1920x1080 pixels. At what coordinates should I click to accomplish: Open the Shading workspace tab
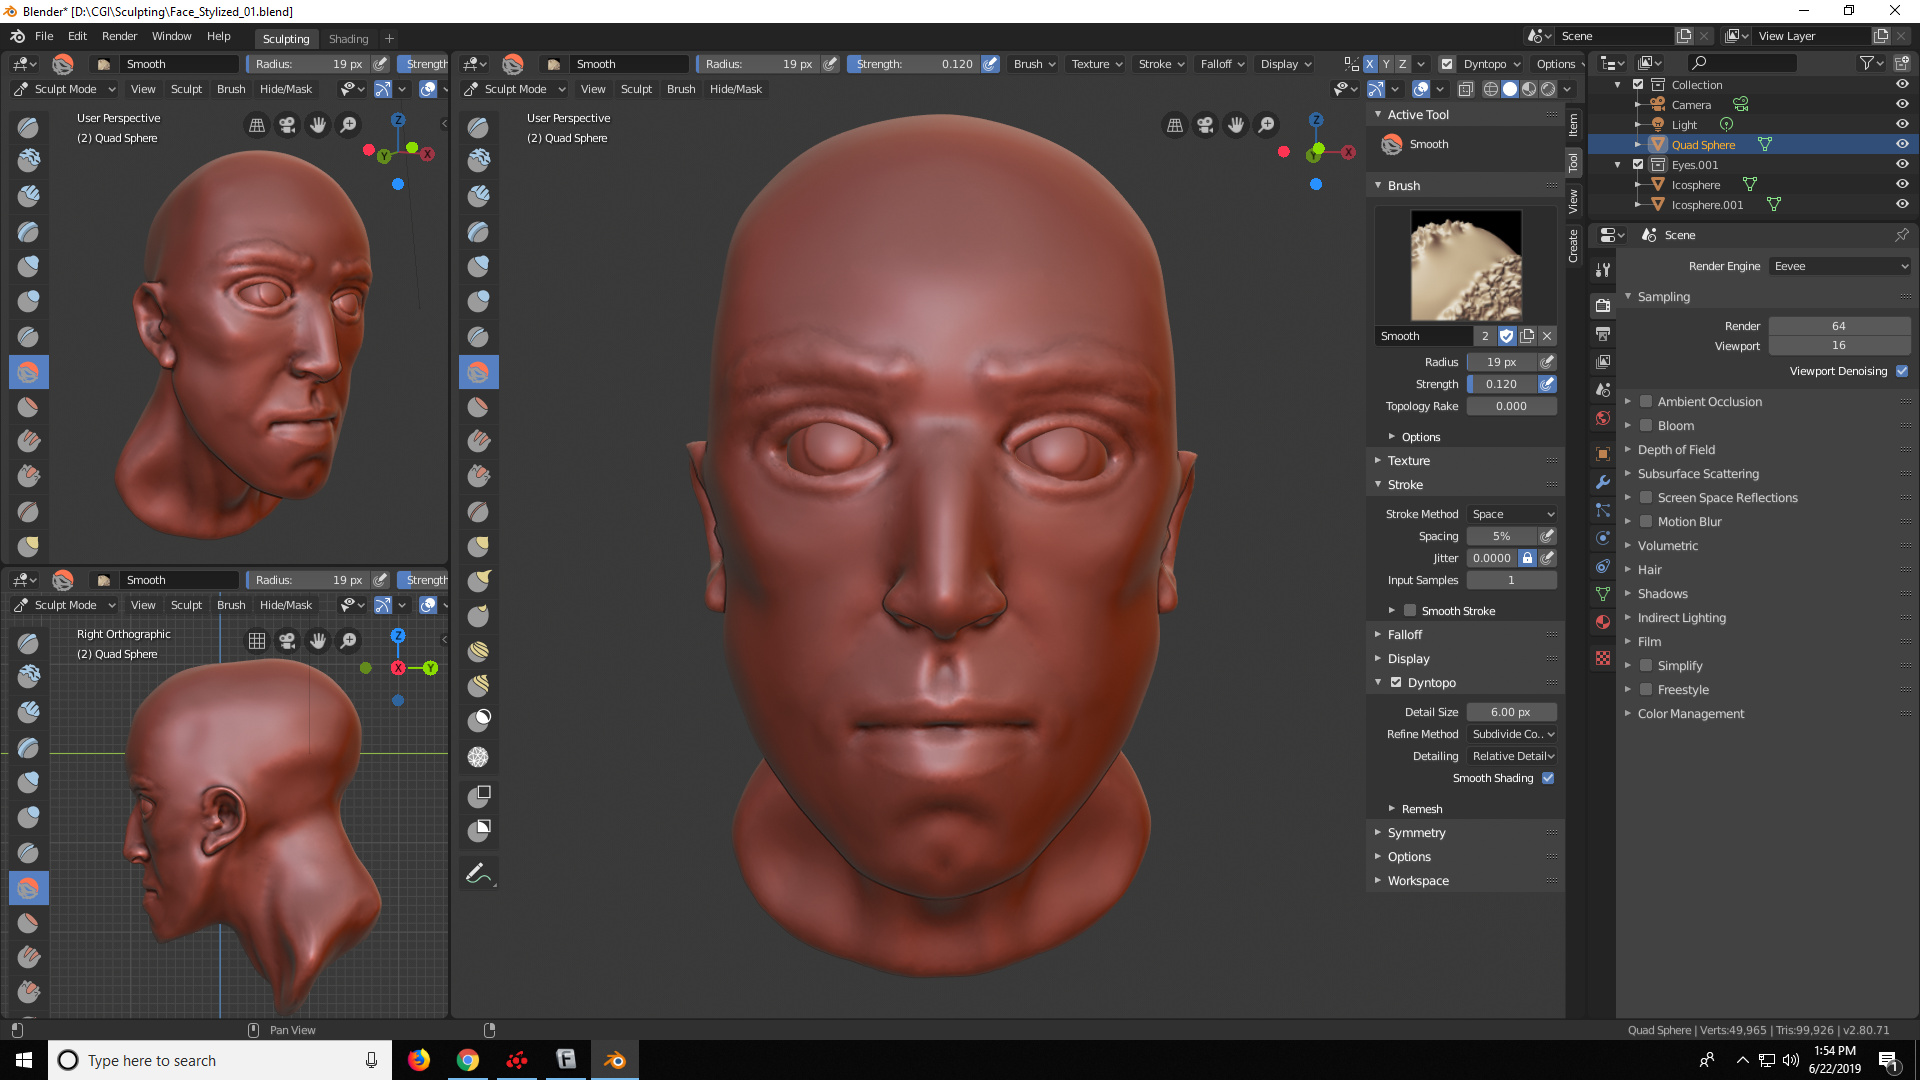(x=348, y=38)
